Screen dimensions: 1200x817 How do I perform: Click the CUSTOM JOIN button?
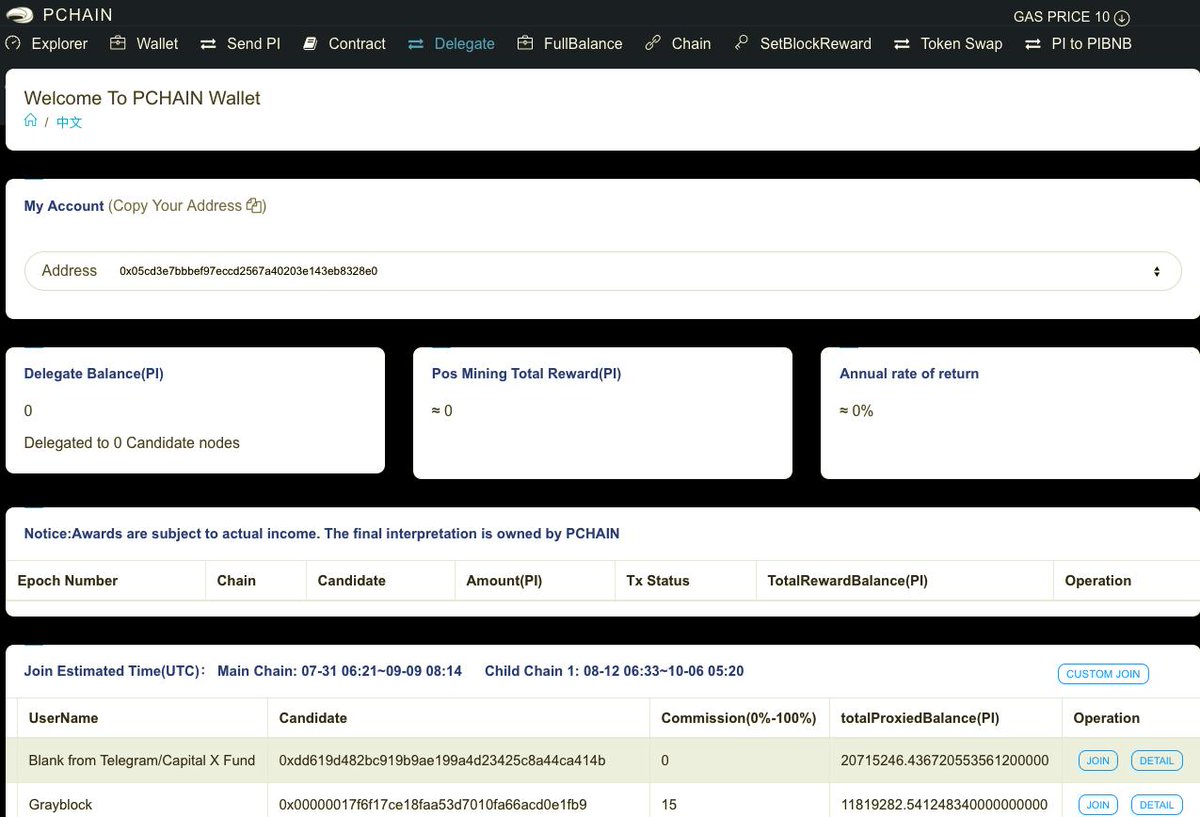coord(1103,674)
